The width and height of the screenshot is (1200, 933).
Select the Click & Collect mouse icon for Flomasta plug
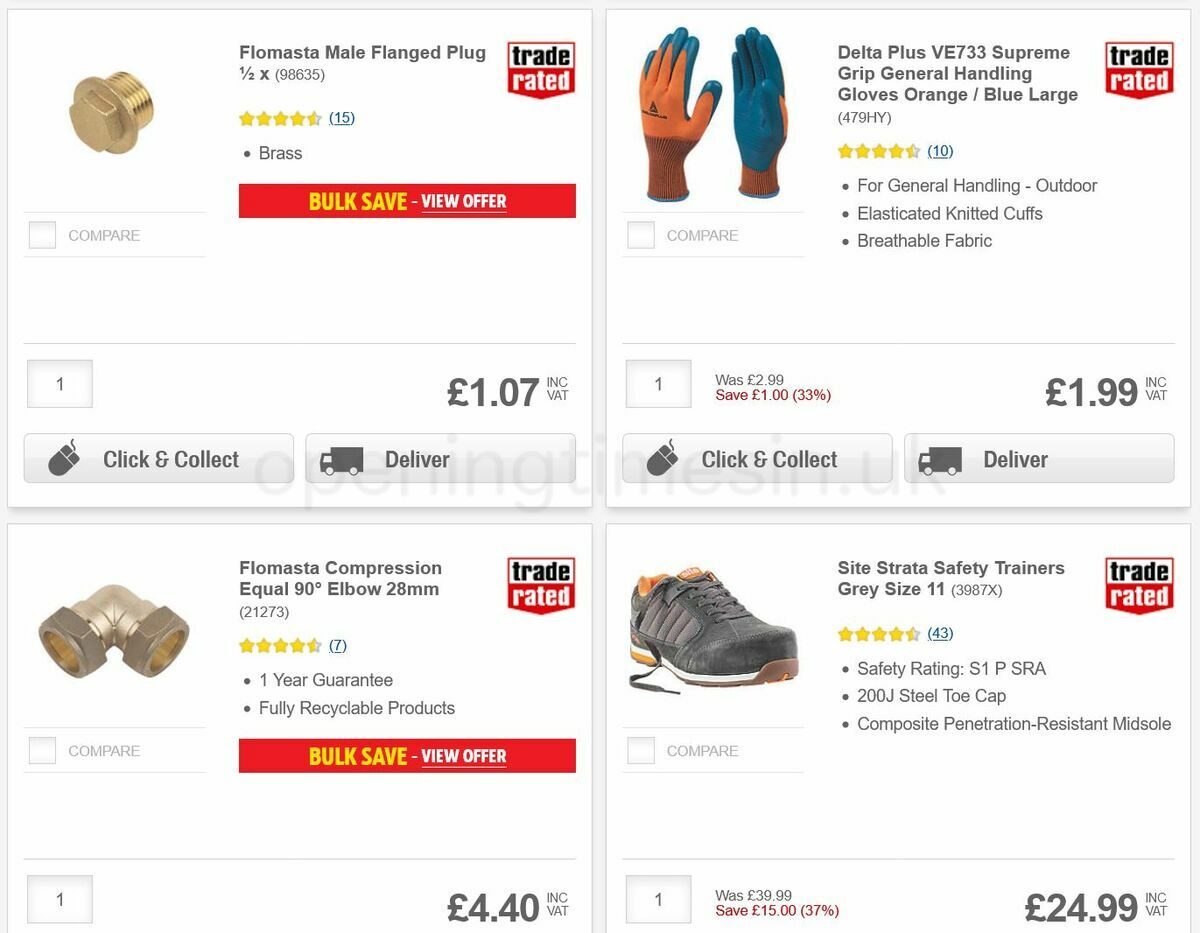pyautogui.click(x=62, y=458)
